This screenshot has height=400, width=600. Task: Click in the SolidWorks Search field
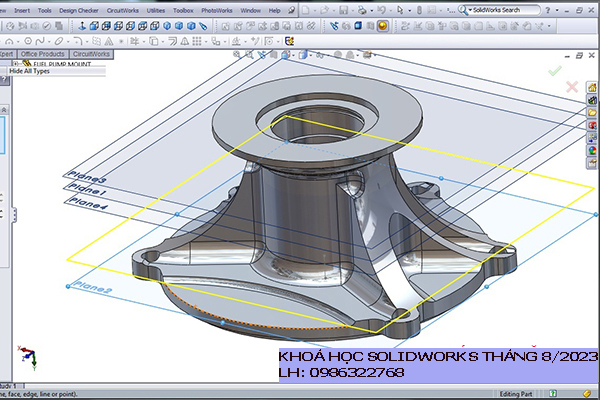point(504,10)
